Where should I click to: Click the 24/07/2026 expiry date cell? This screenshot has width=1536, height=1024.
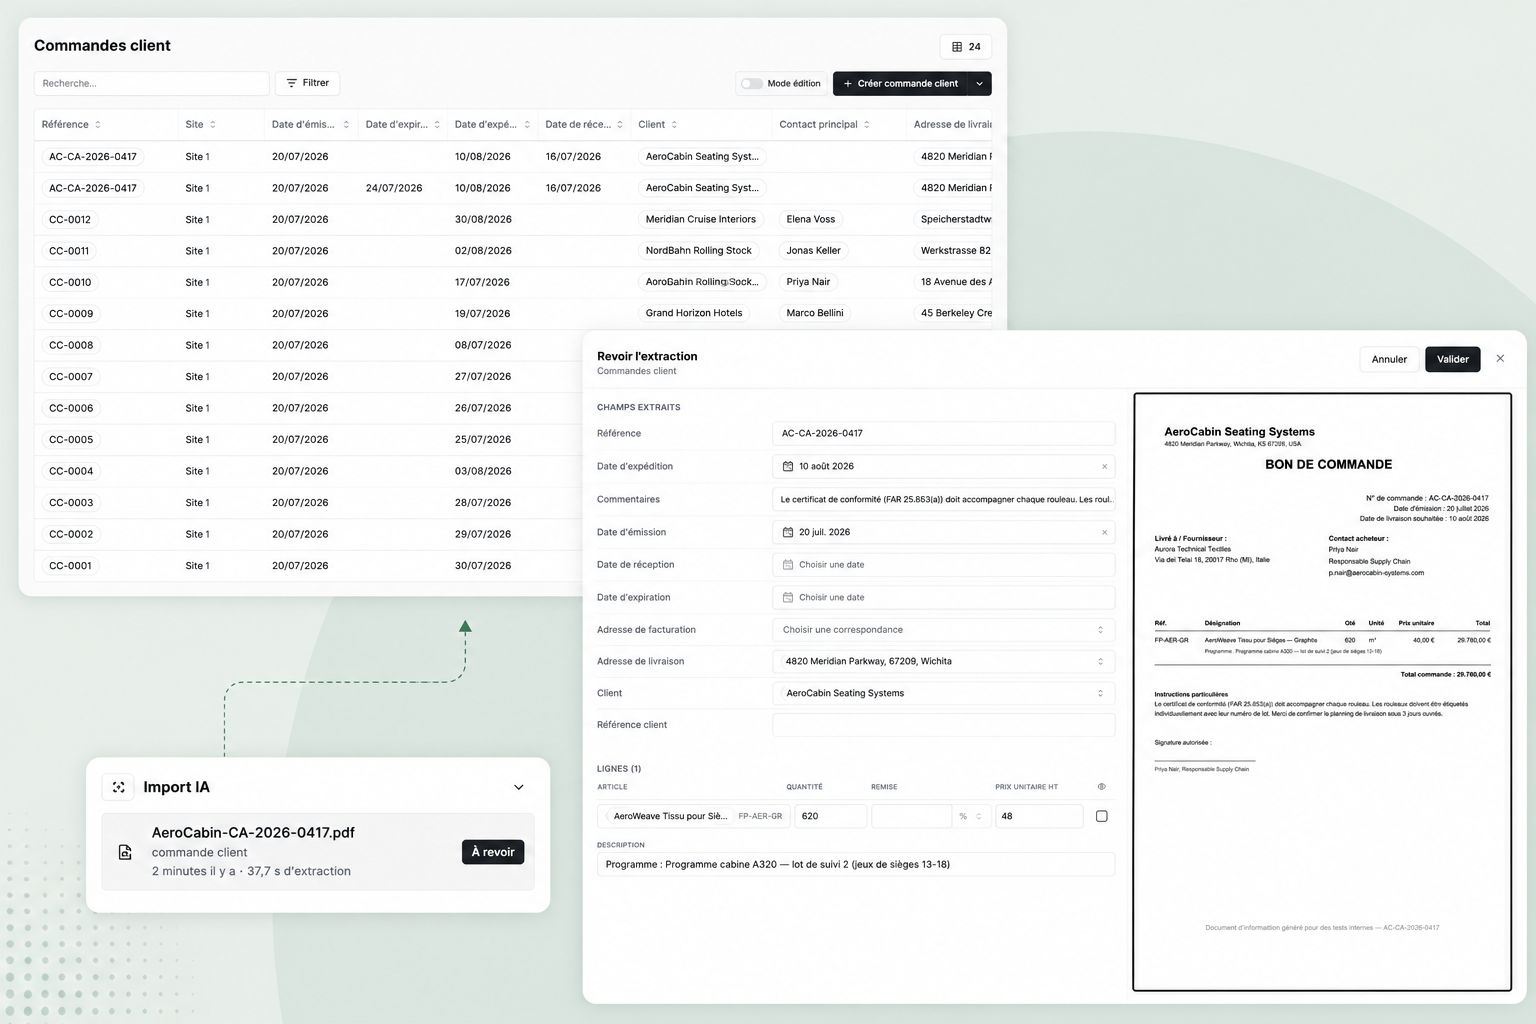(x=394, y=188)
